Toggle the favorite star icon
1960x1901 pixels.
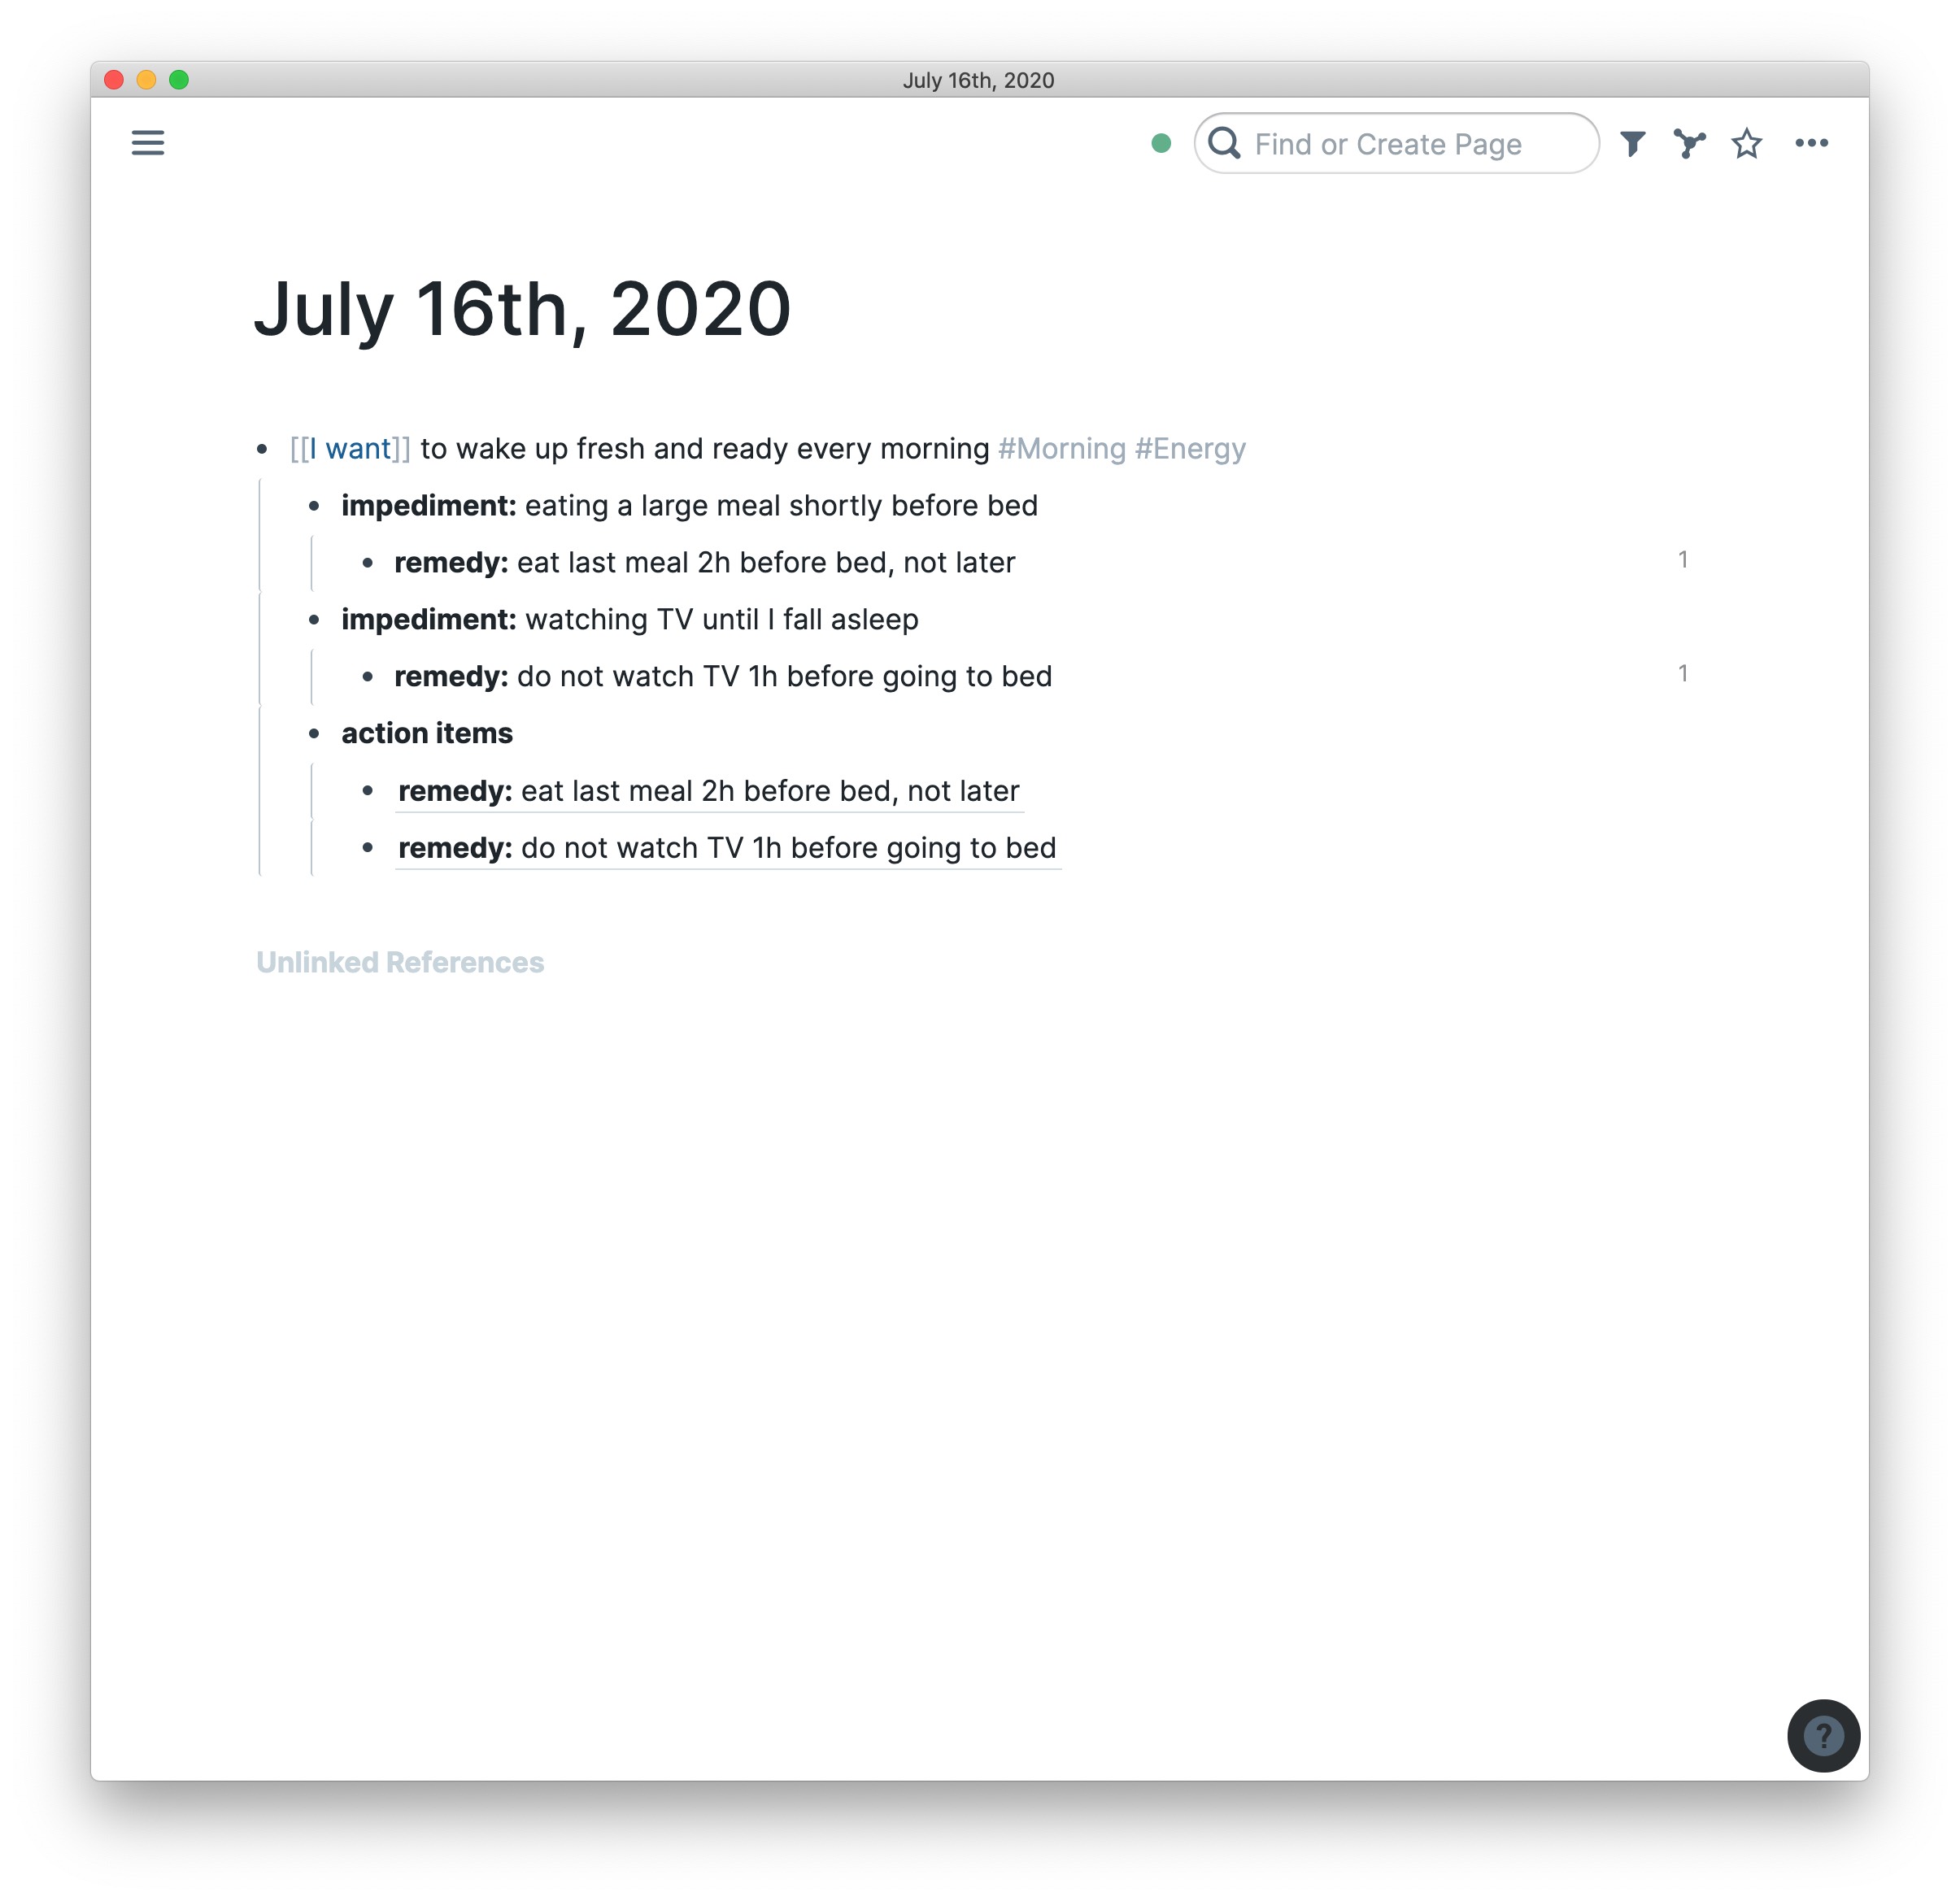(1752, 143)
